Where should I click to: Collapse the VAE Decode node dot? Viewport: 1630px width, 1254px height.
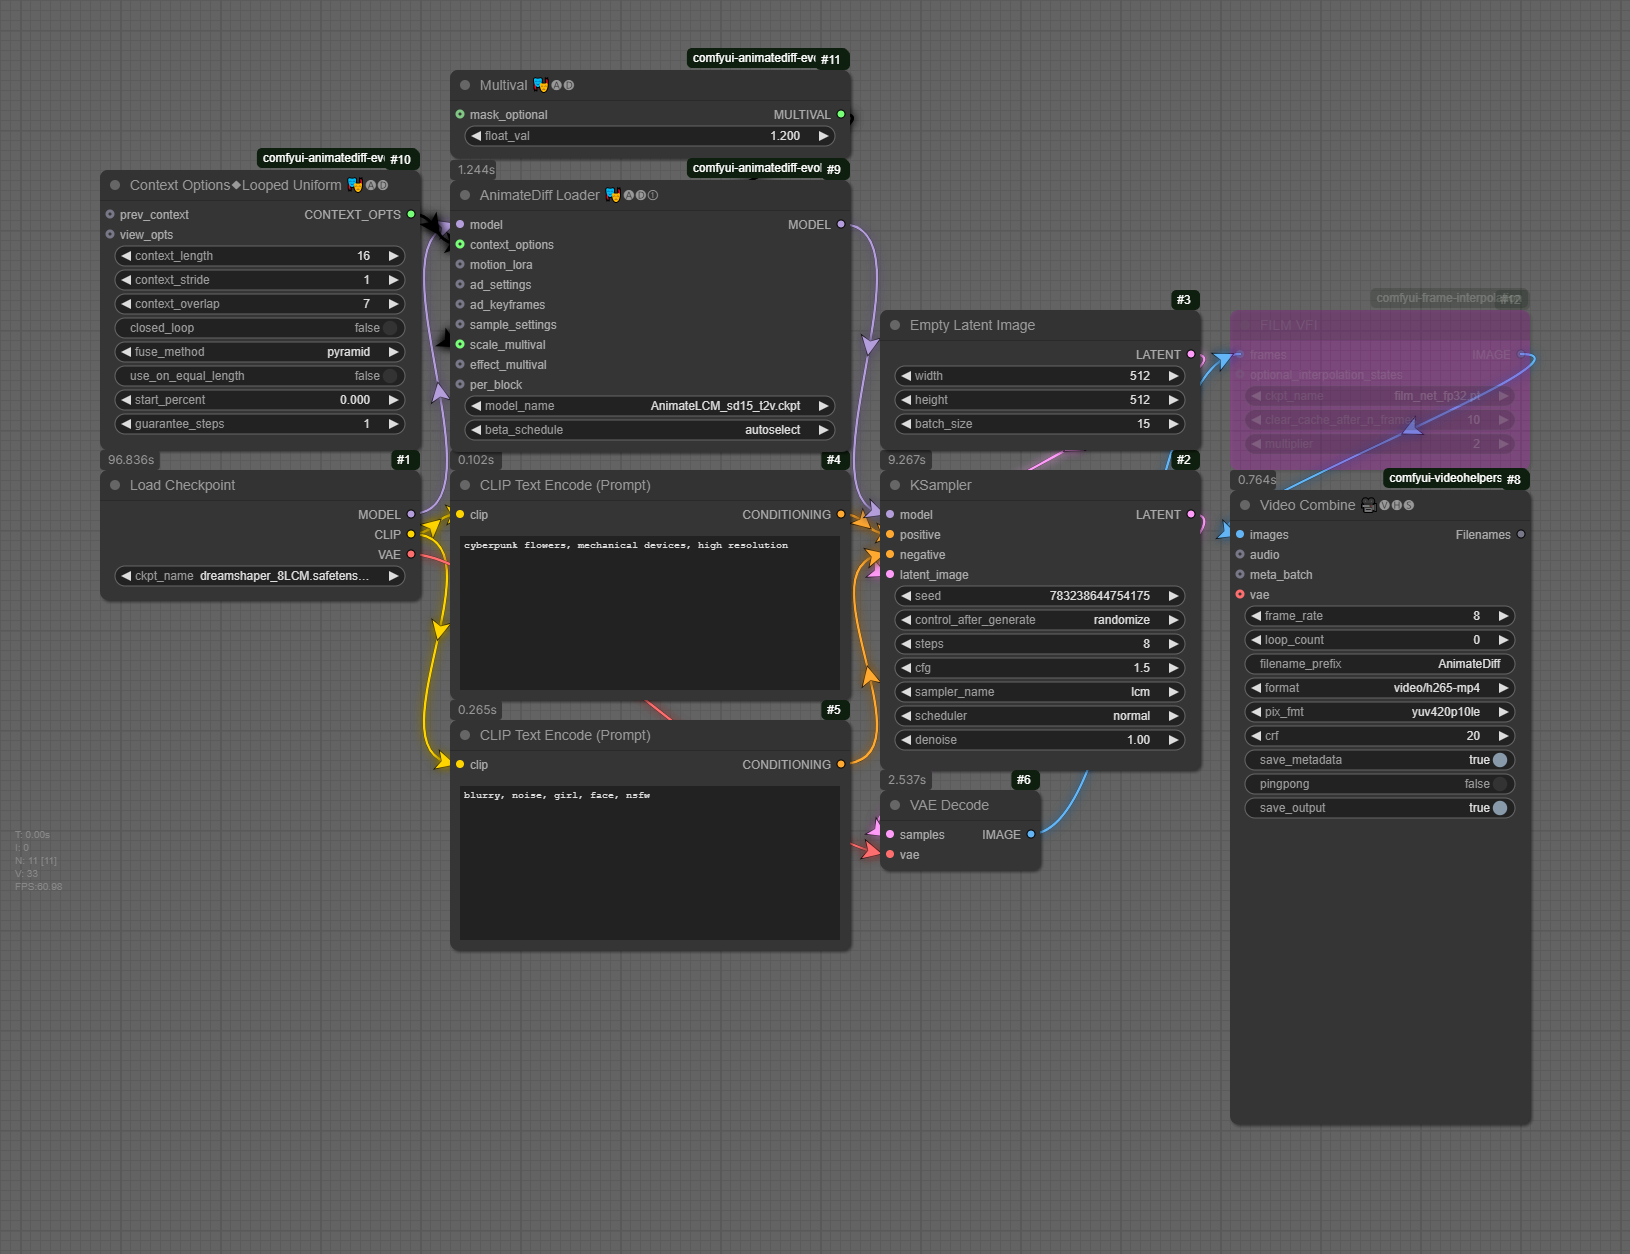895,805
